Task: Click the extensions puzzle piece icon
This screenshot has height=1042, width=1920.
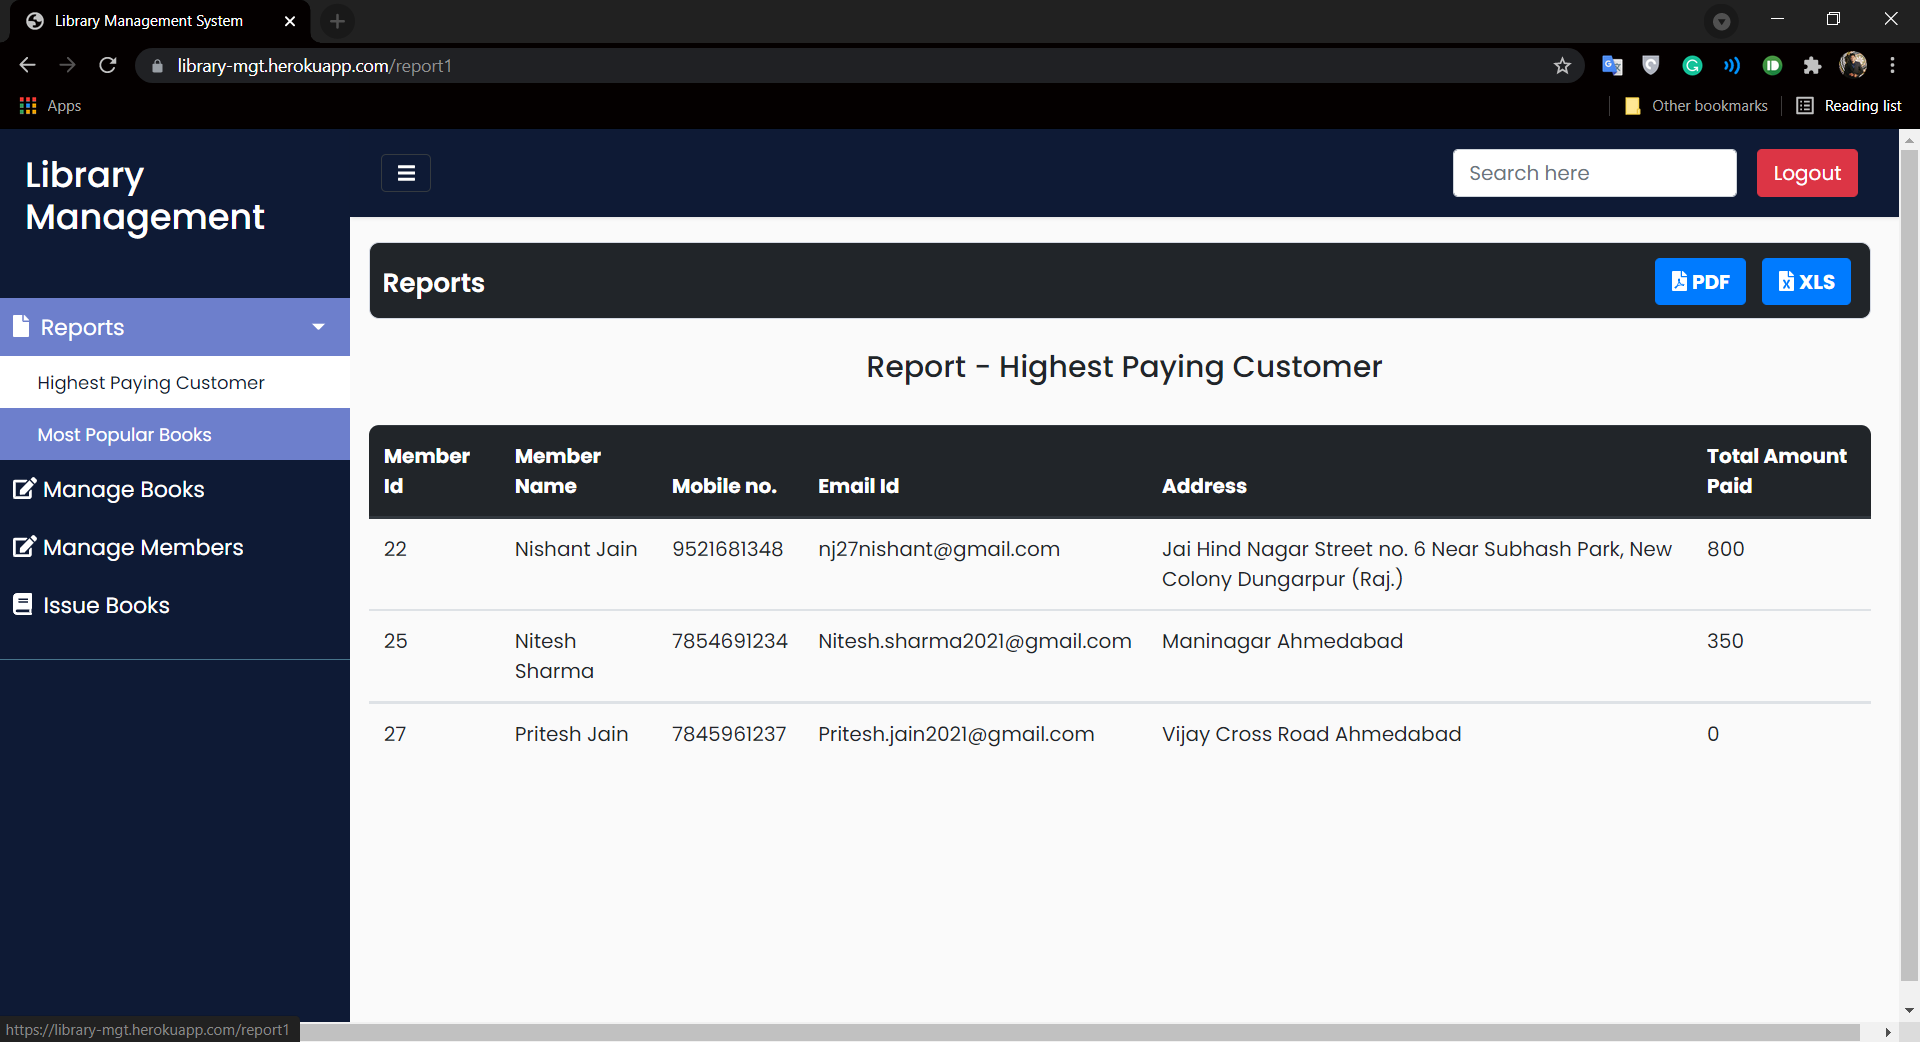Action: [x=1813, y=65]
